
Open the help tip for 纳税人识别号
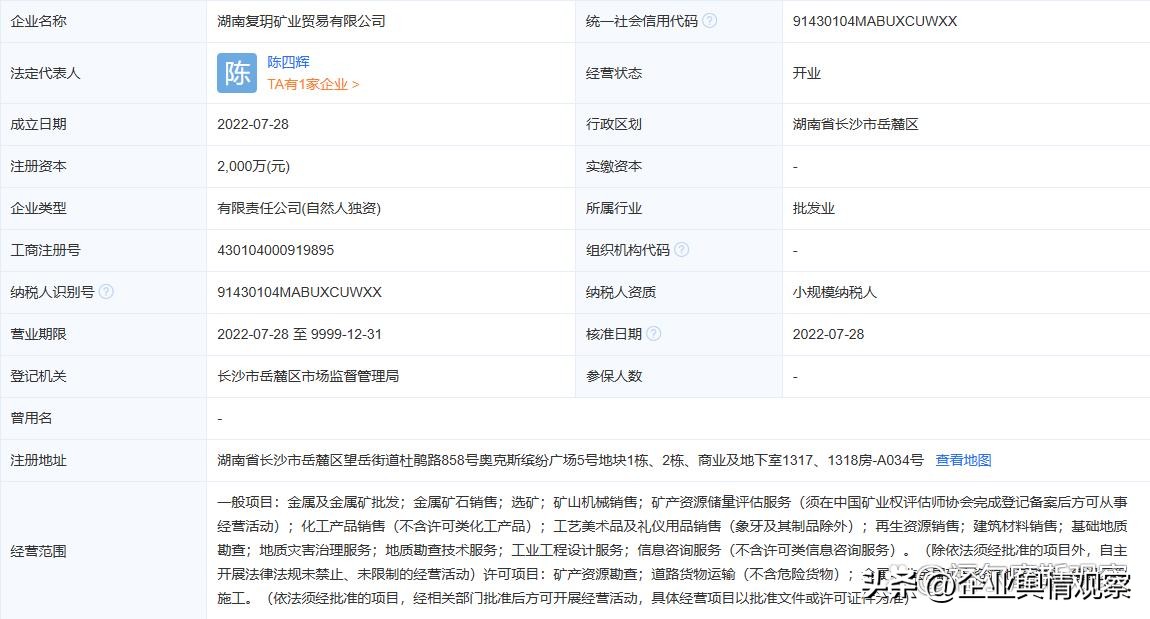[x=107, y=291]
